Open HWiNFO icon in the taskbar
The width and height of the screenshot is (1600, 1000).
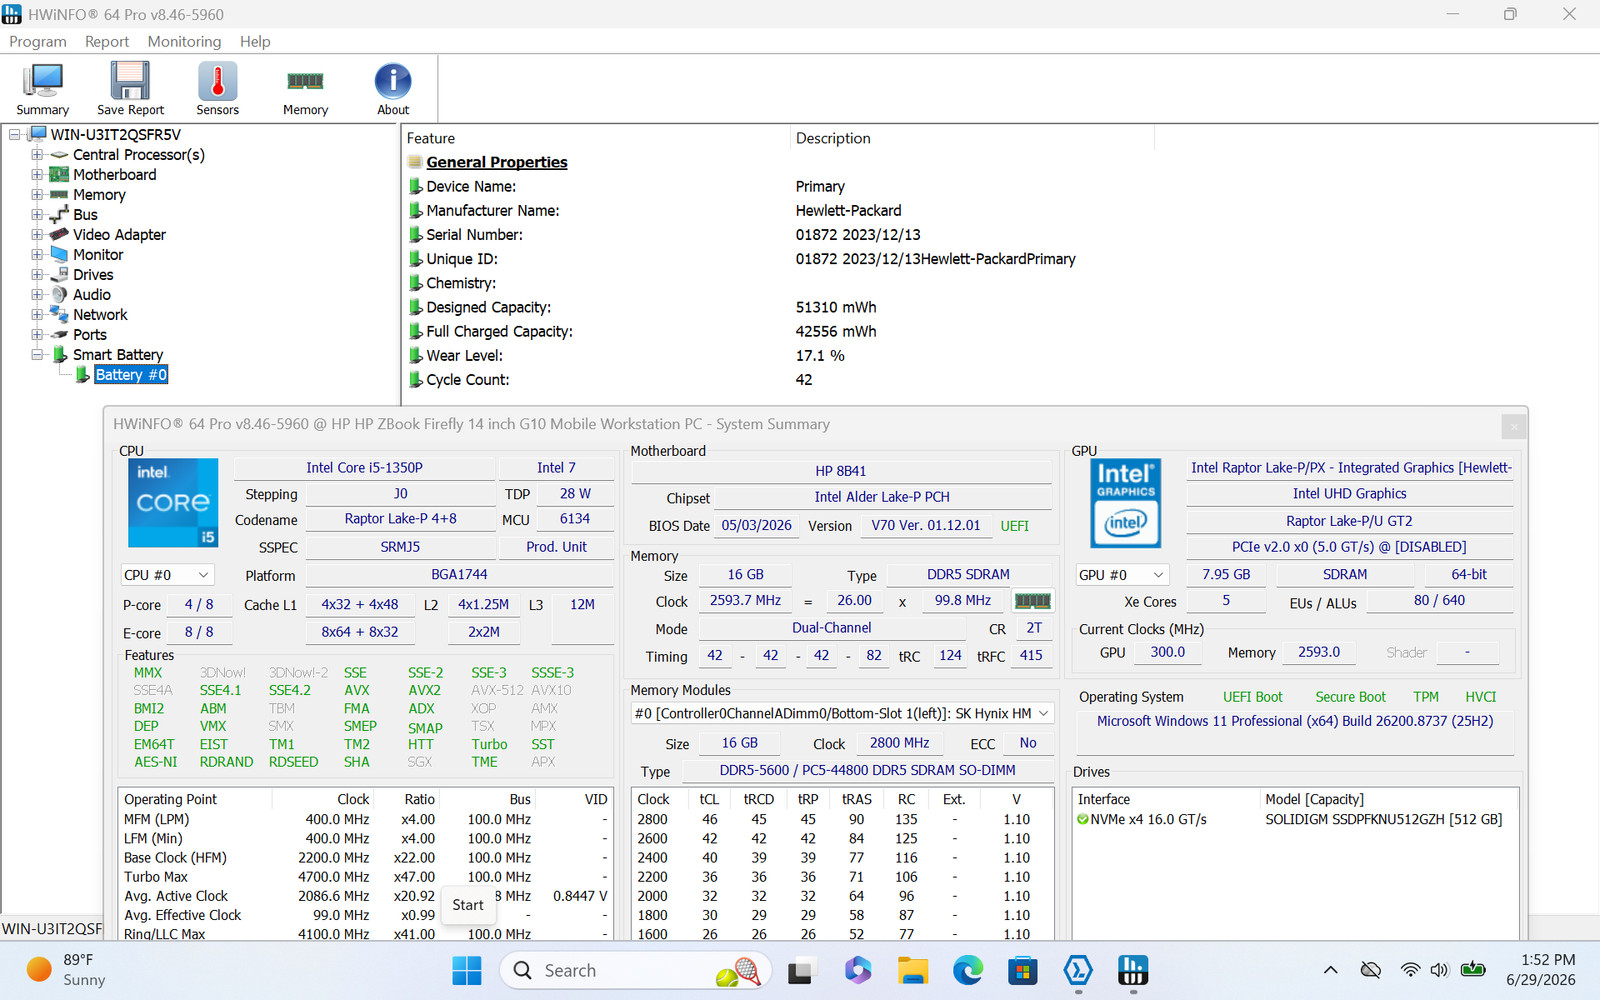point(1132,970)
